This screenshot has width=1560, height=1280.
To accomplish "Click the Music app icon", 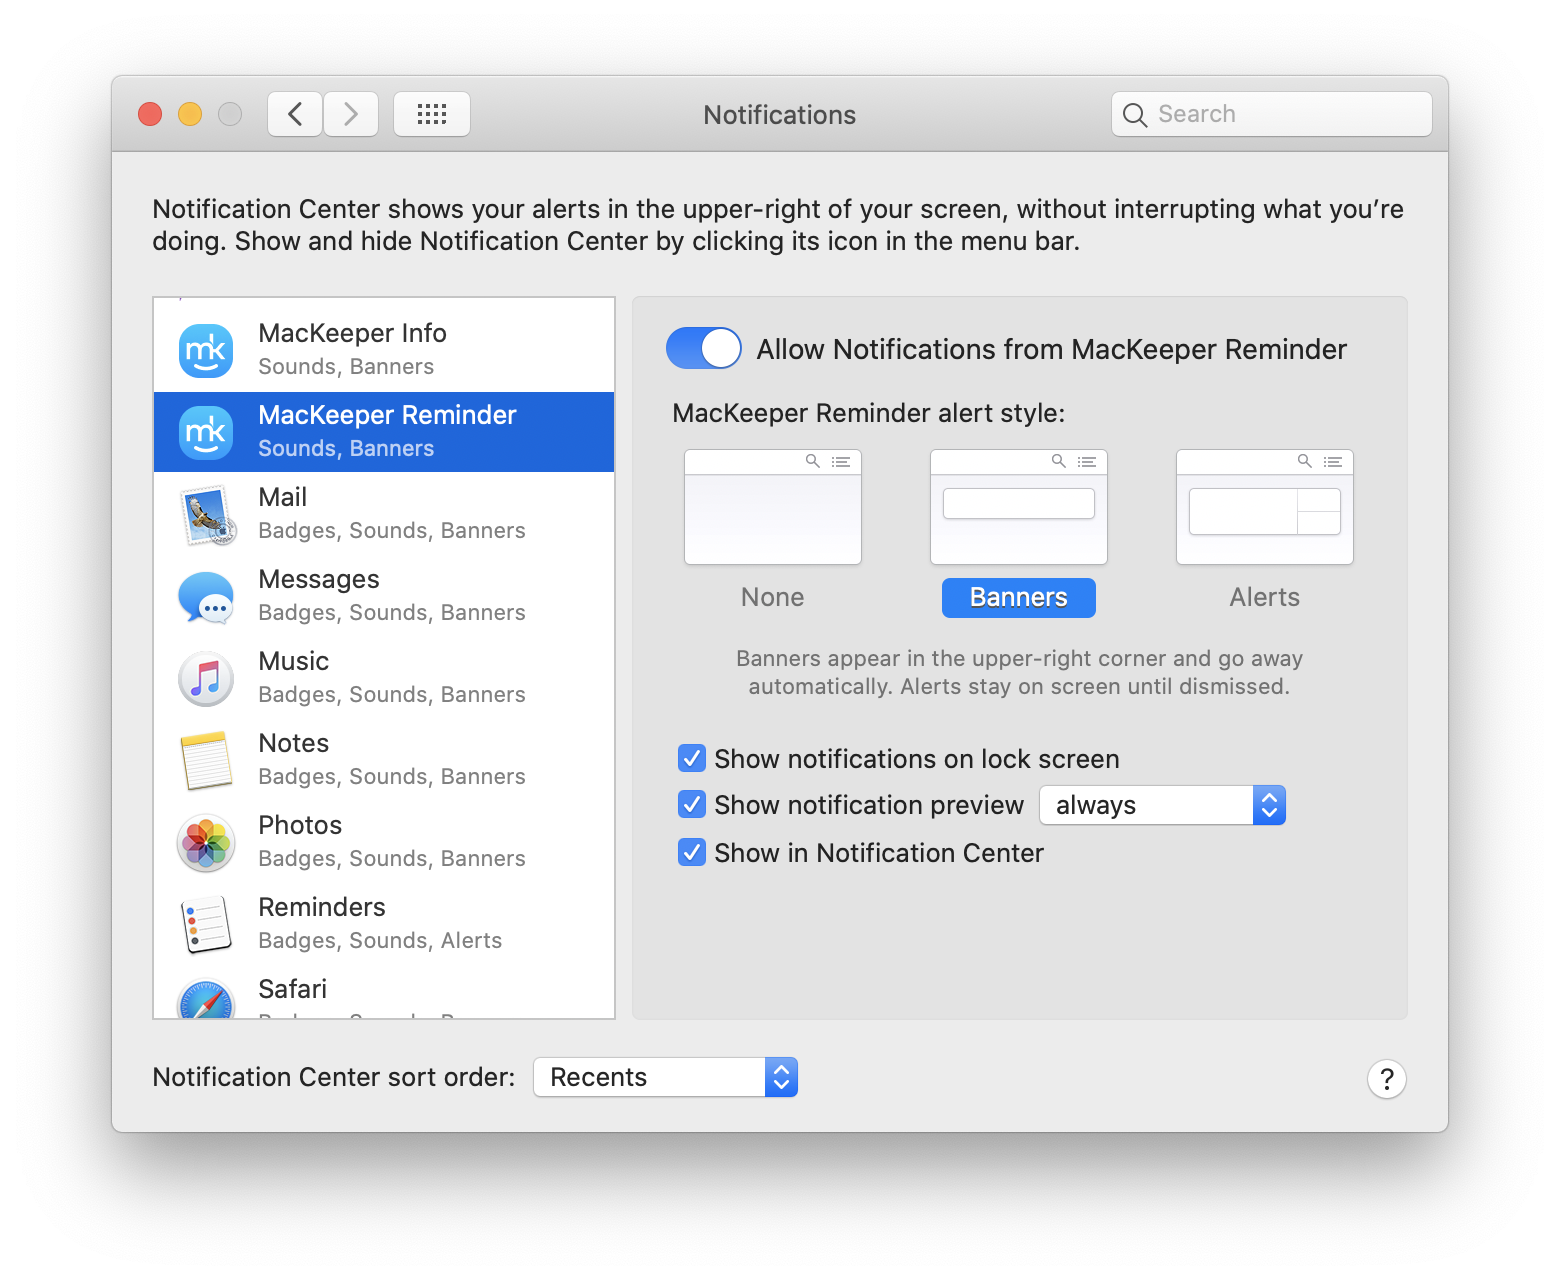I will click(206, 679).
